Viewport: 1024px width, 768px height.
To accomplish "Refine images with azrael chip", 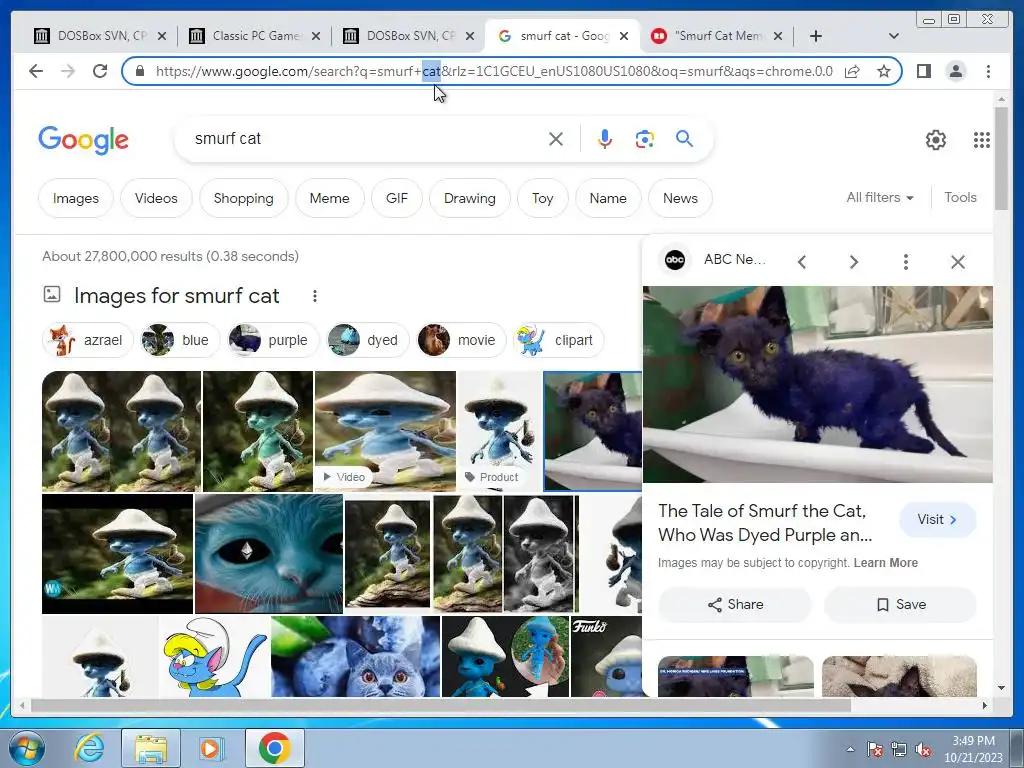I will click(x=88, y=340).
